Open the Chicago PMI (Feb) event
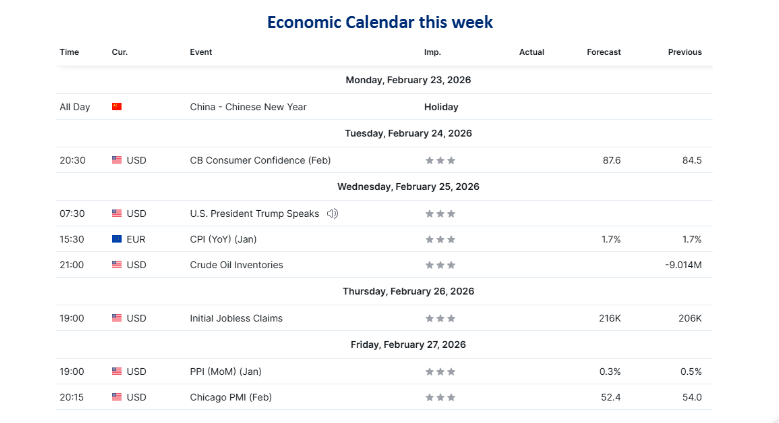This screenshot has width=779, height=423. (231, 397)
